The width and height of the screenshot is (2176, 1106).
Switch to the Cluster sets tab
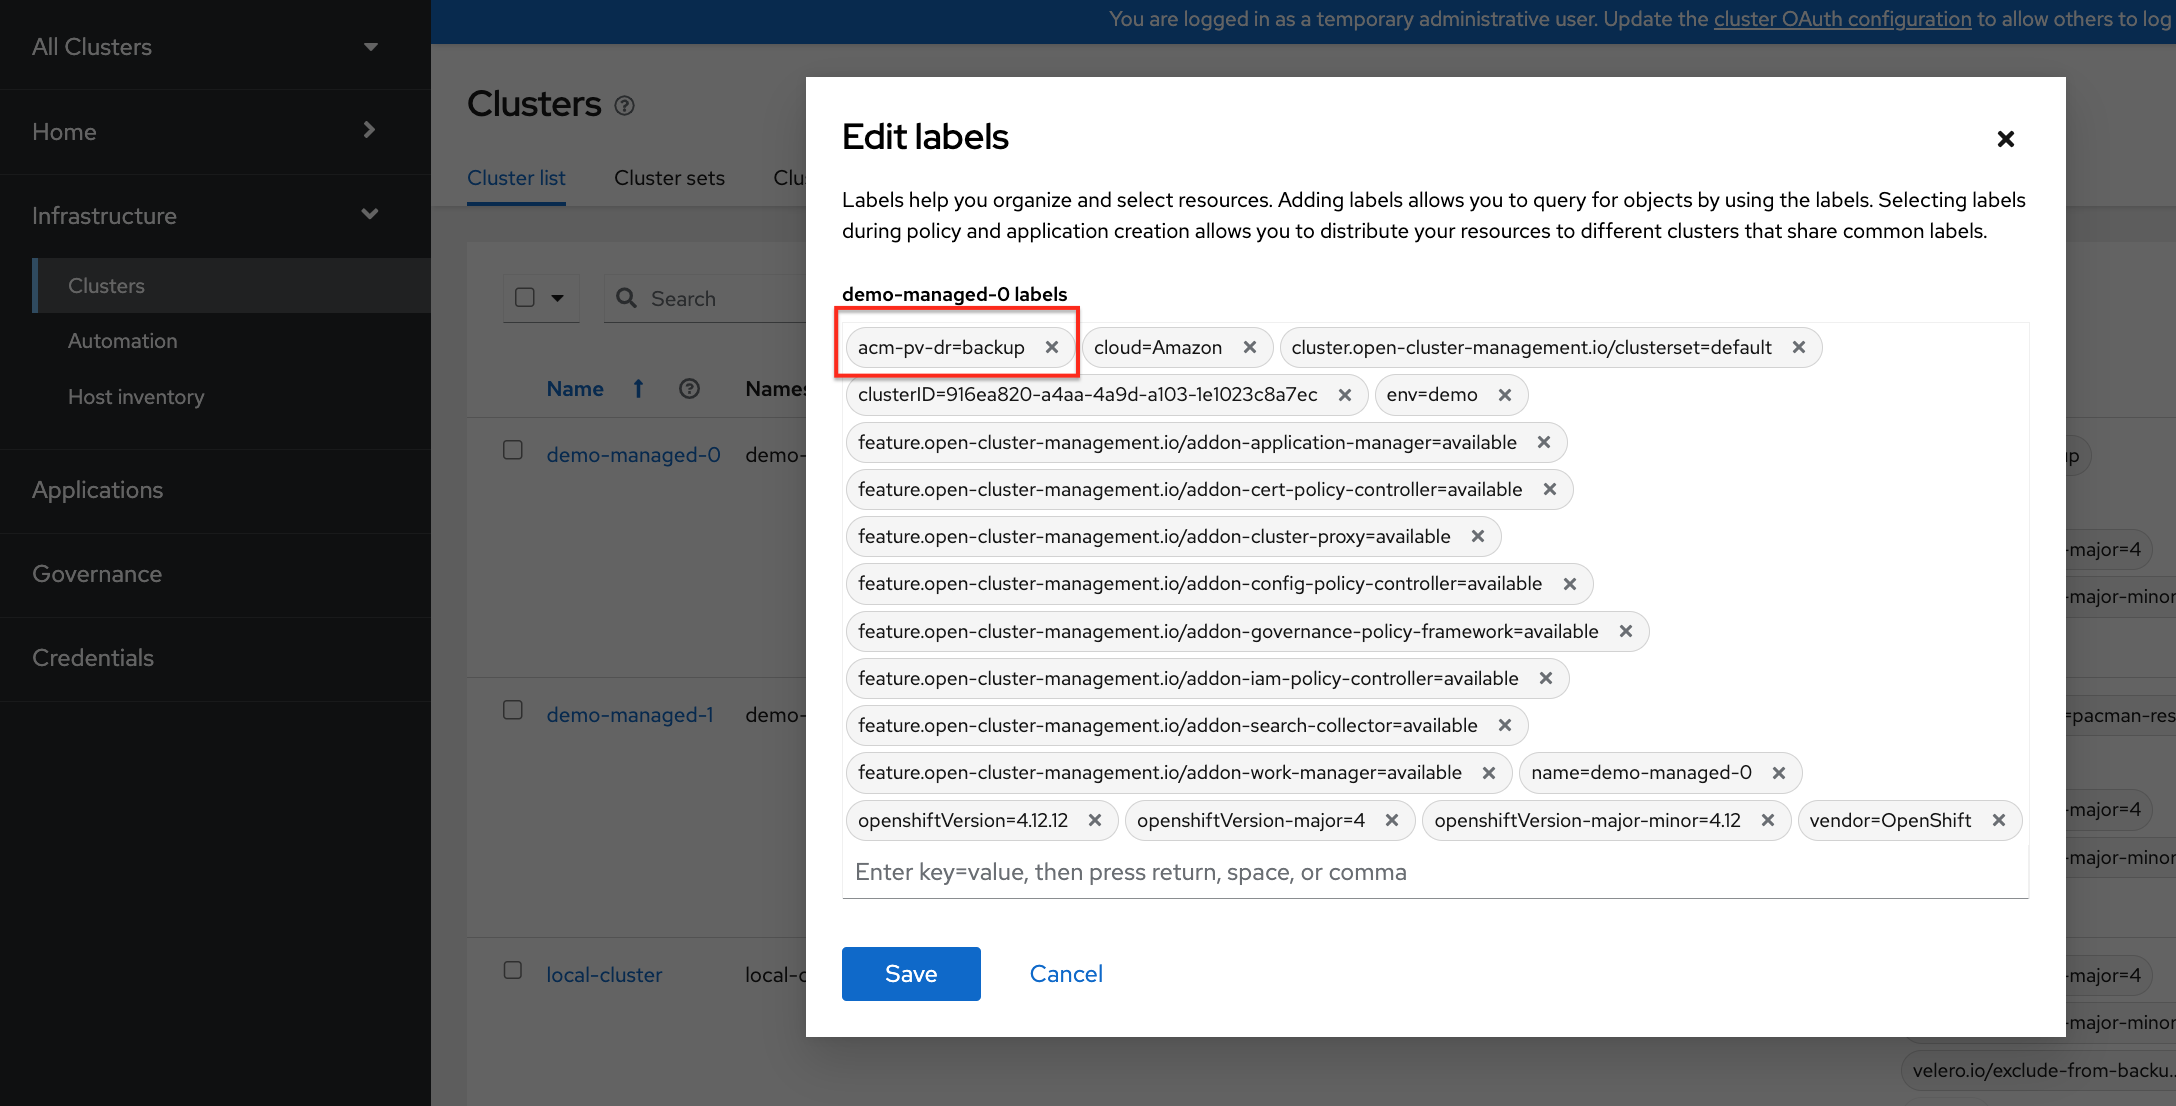[669, 178]
